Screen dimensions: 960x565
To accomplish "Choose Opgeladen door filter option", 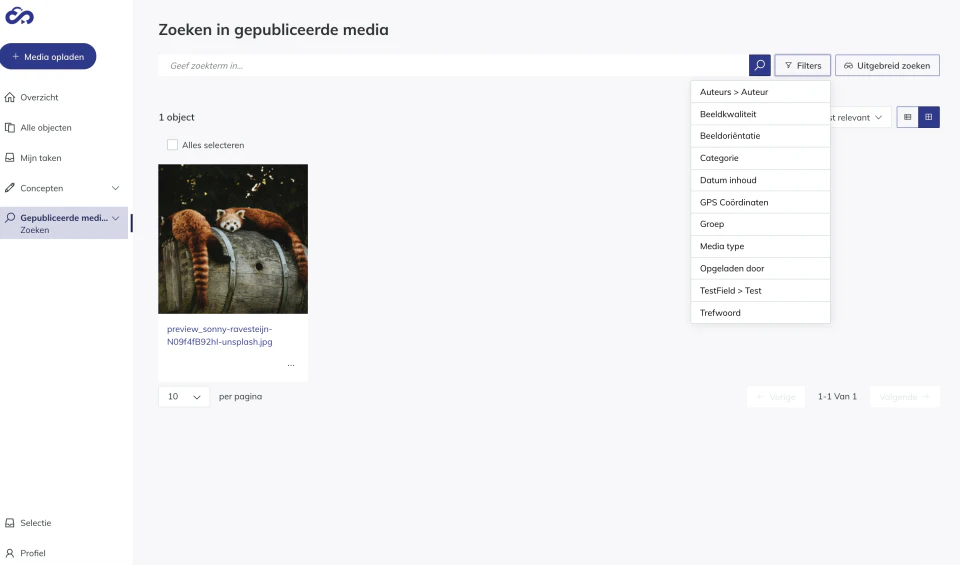I will pyautogui.click(x=760, y=268).
